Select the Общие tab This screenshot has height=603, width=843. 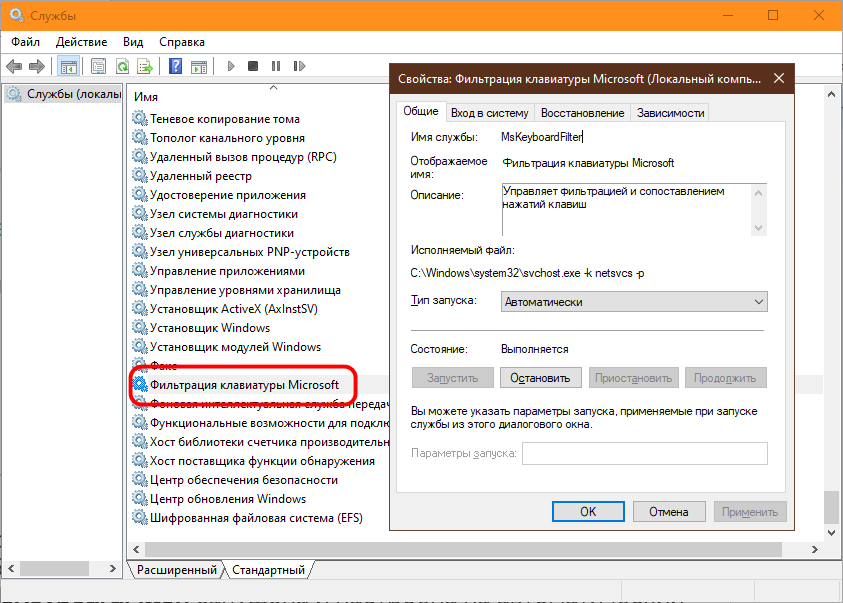point(421,111)
